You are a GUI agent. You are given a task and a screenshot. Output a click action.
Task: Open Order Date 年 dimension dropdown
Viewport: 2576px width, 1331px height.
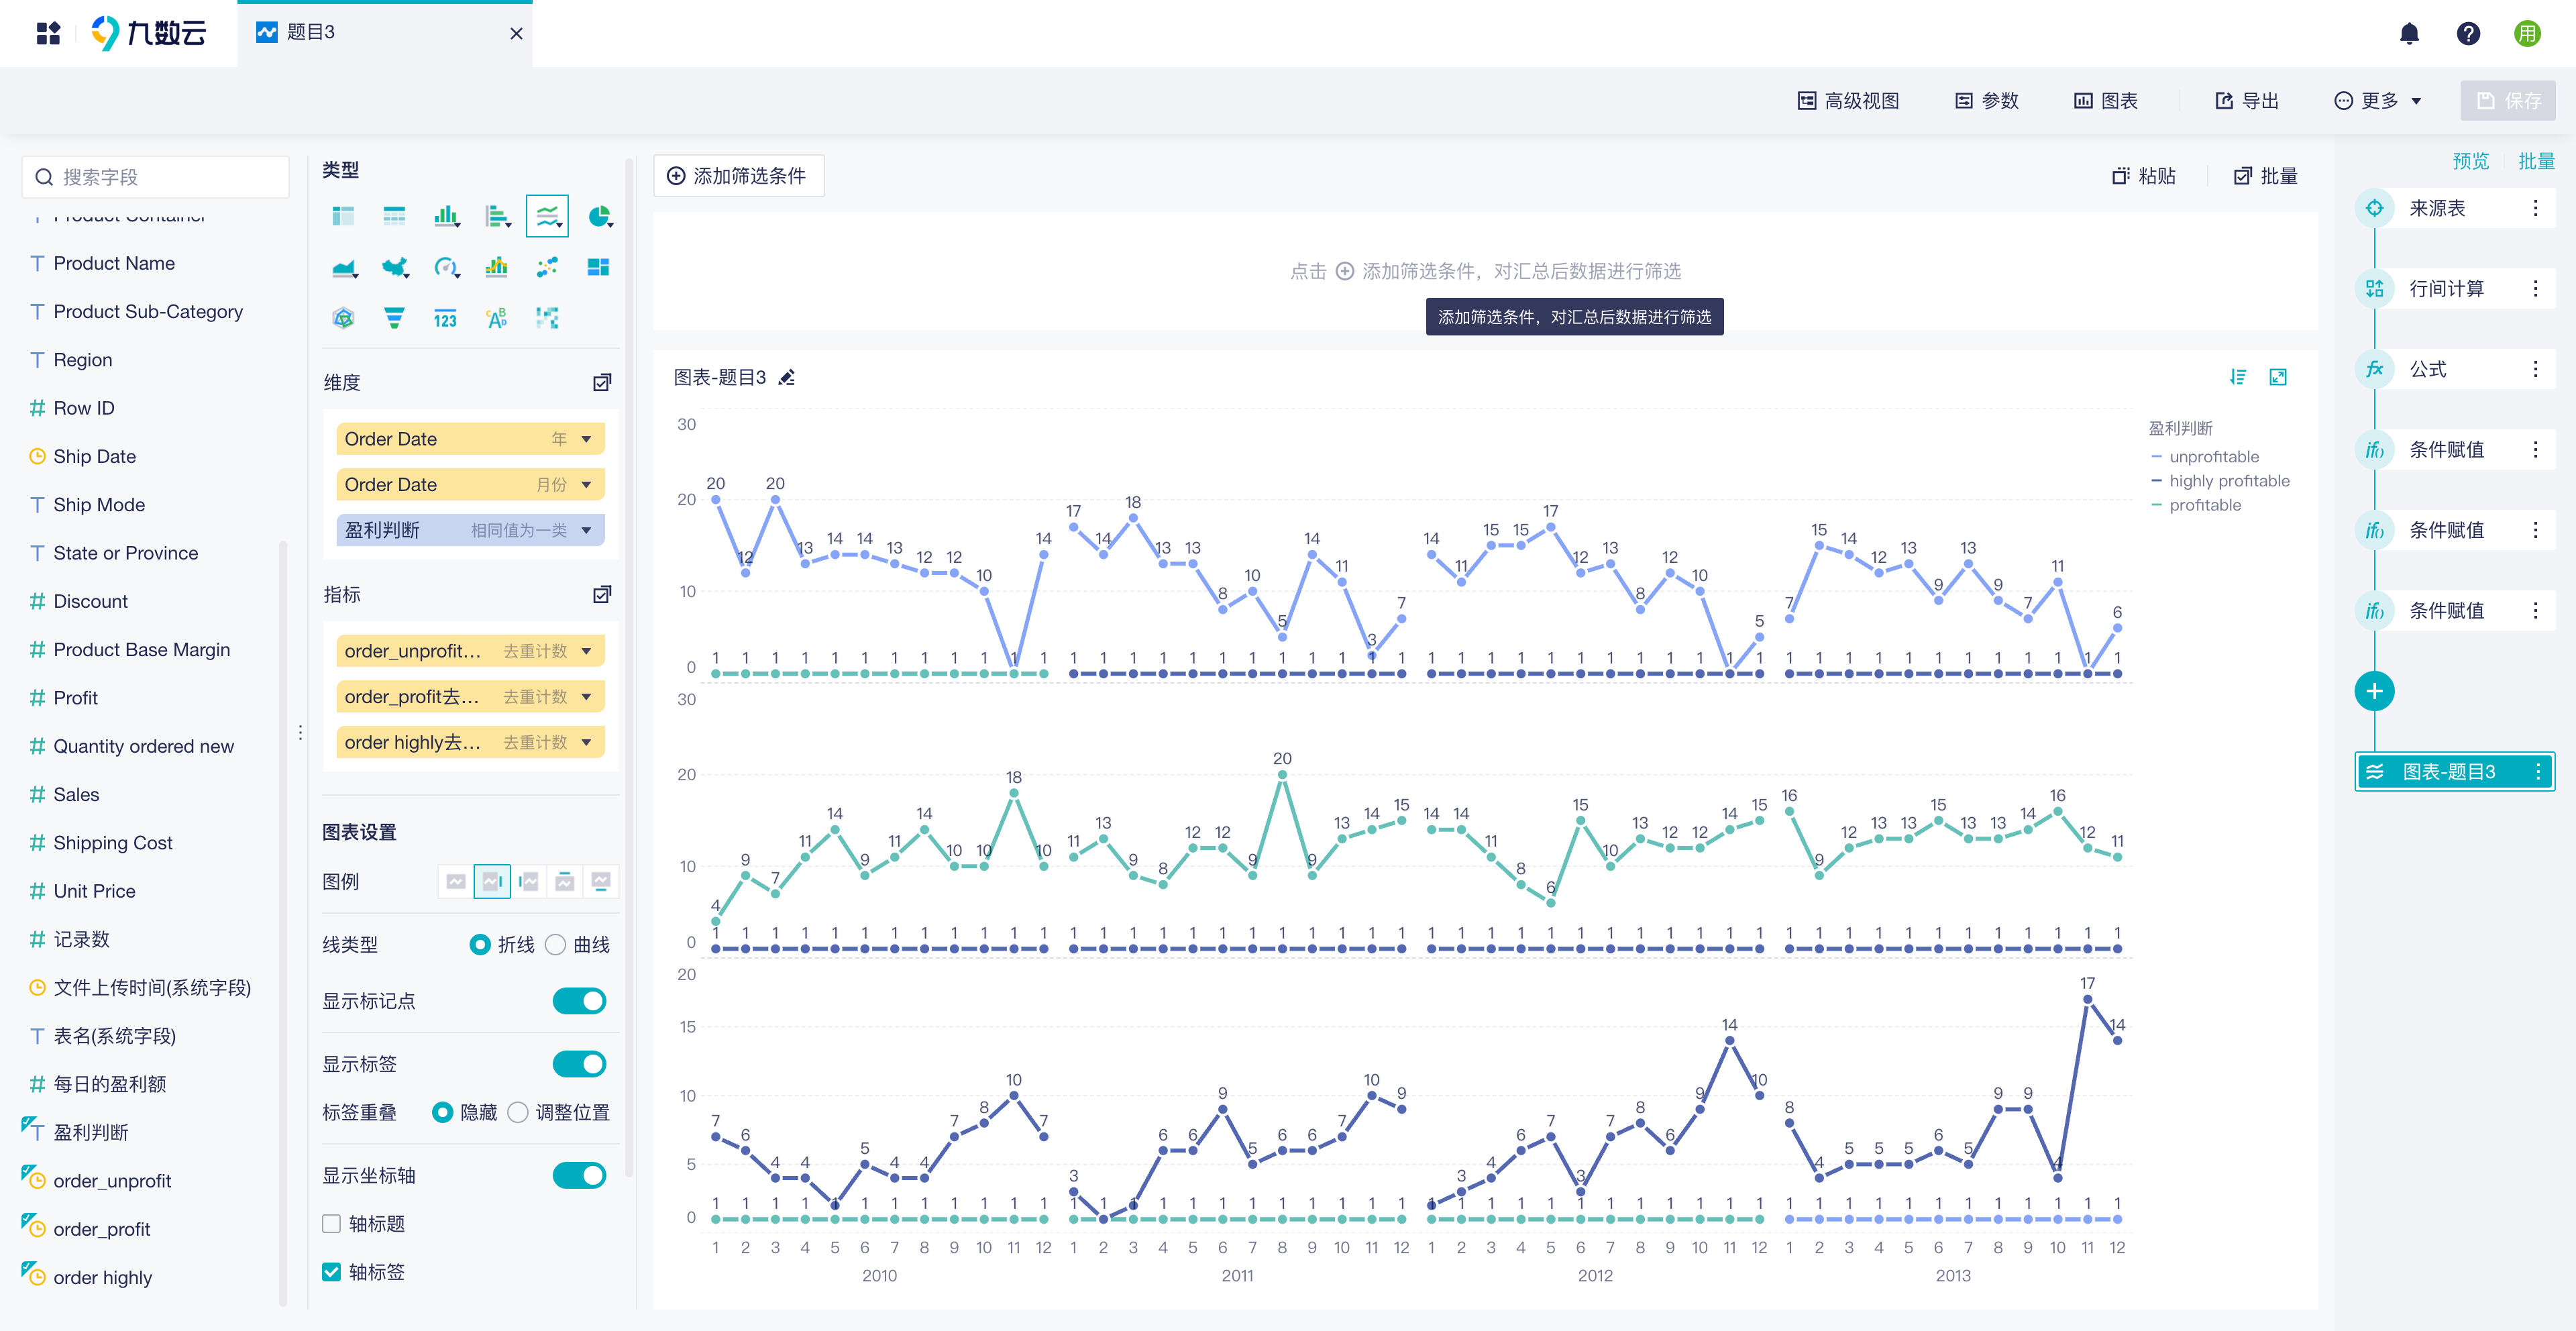(586, 439)
